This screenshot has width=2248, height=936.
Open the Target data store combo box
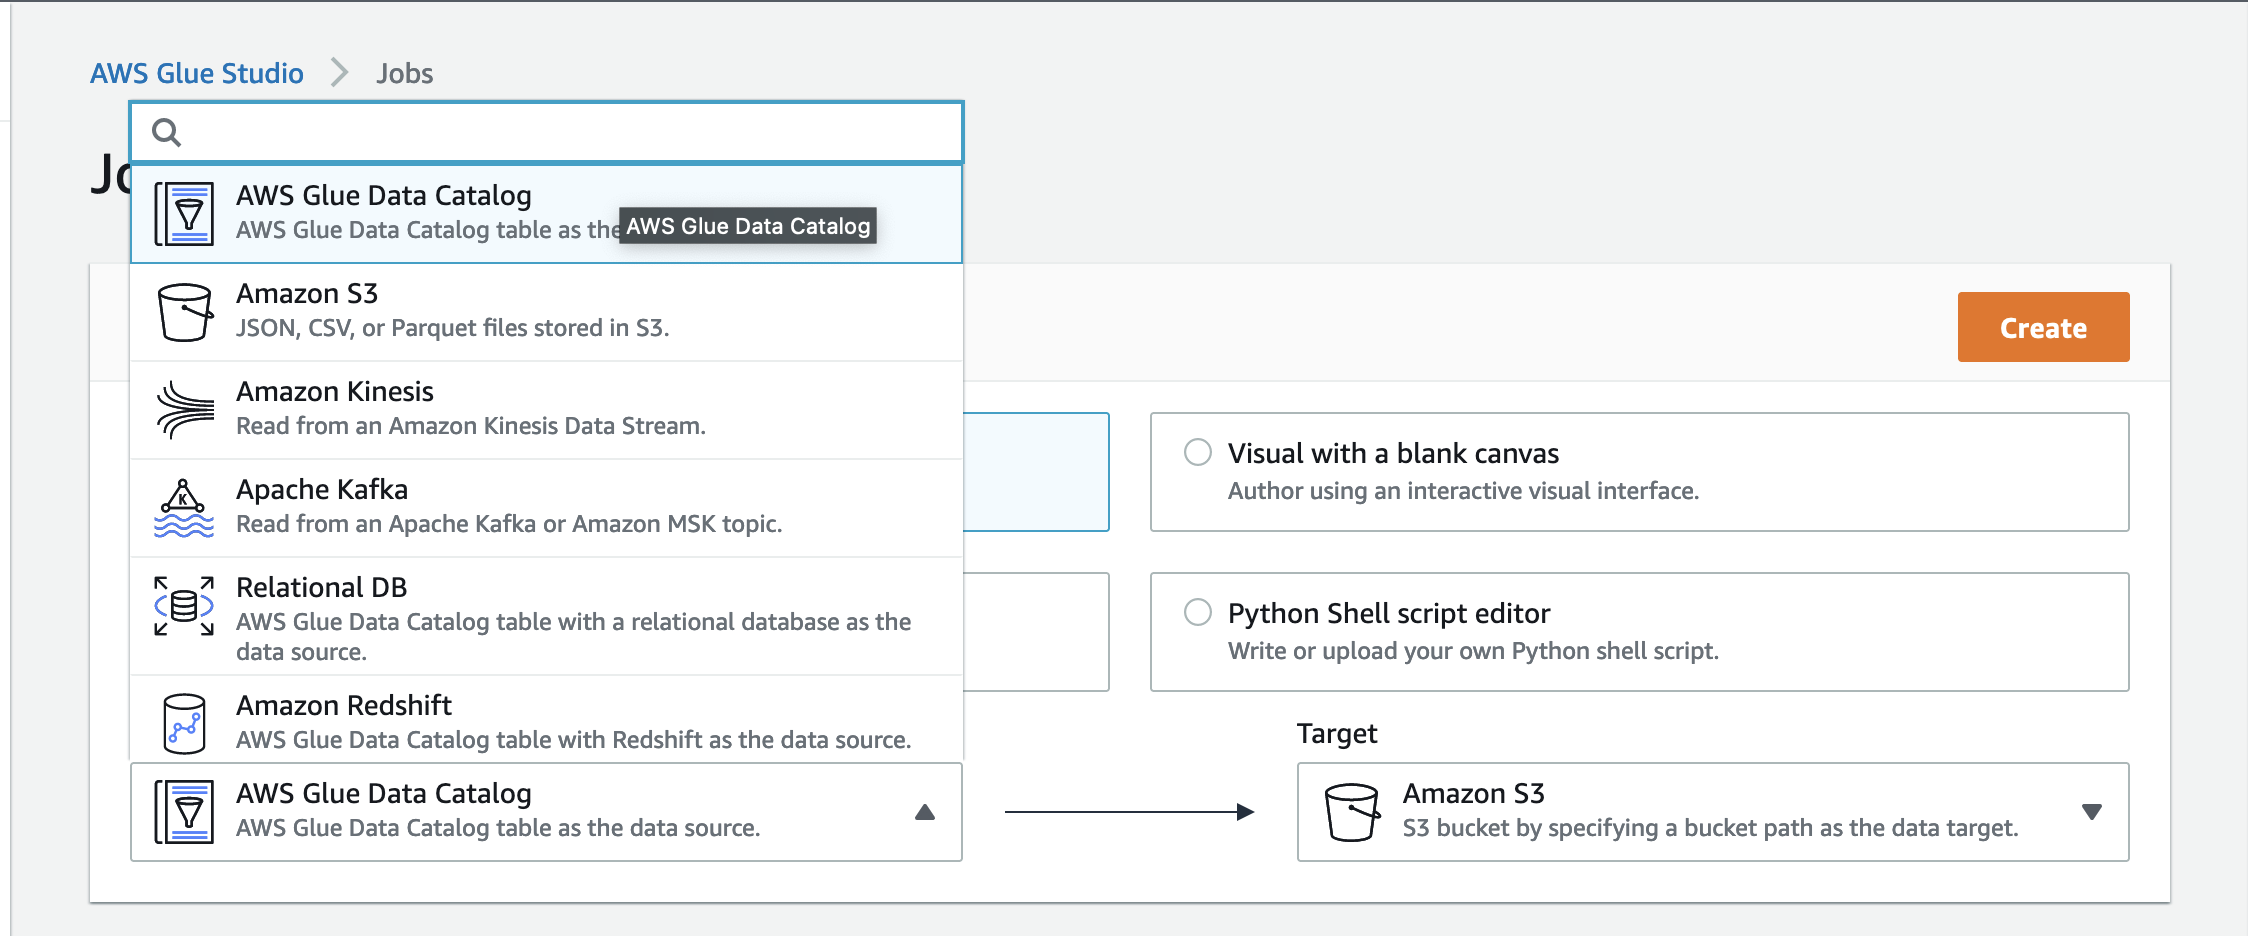click(x=1710, y=812)
